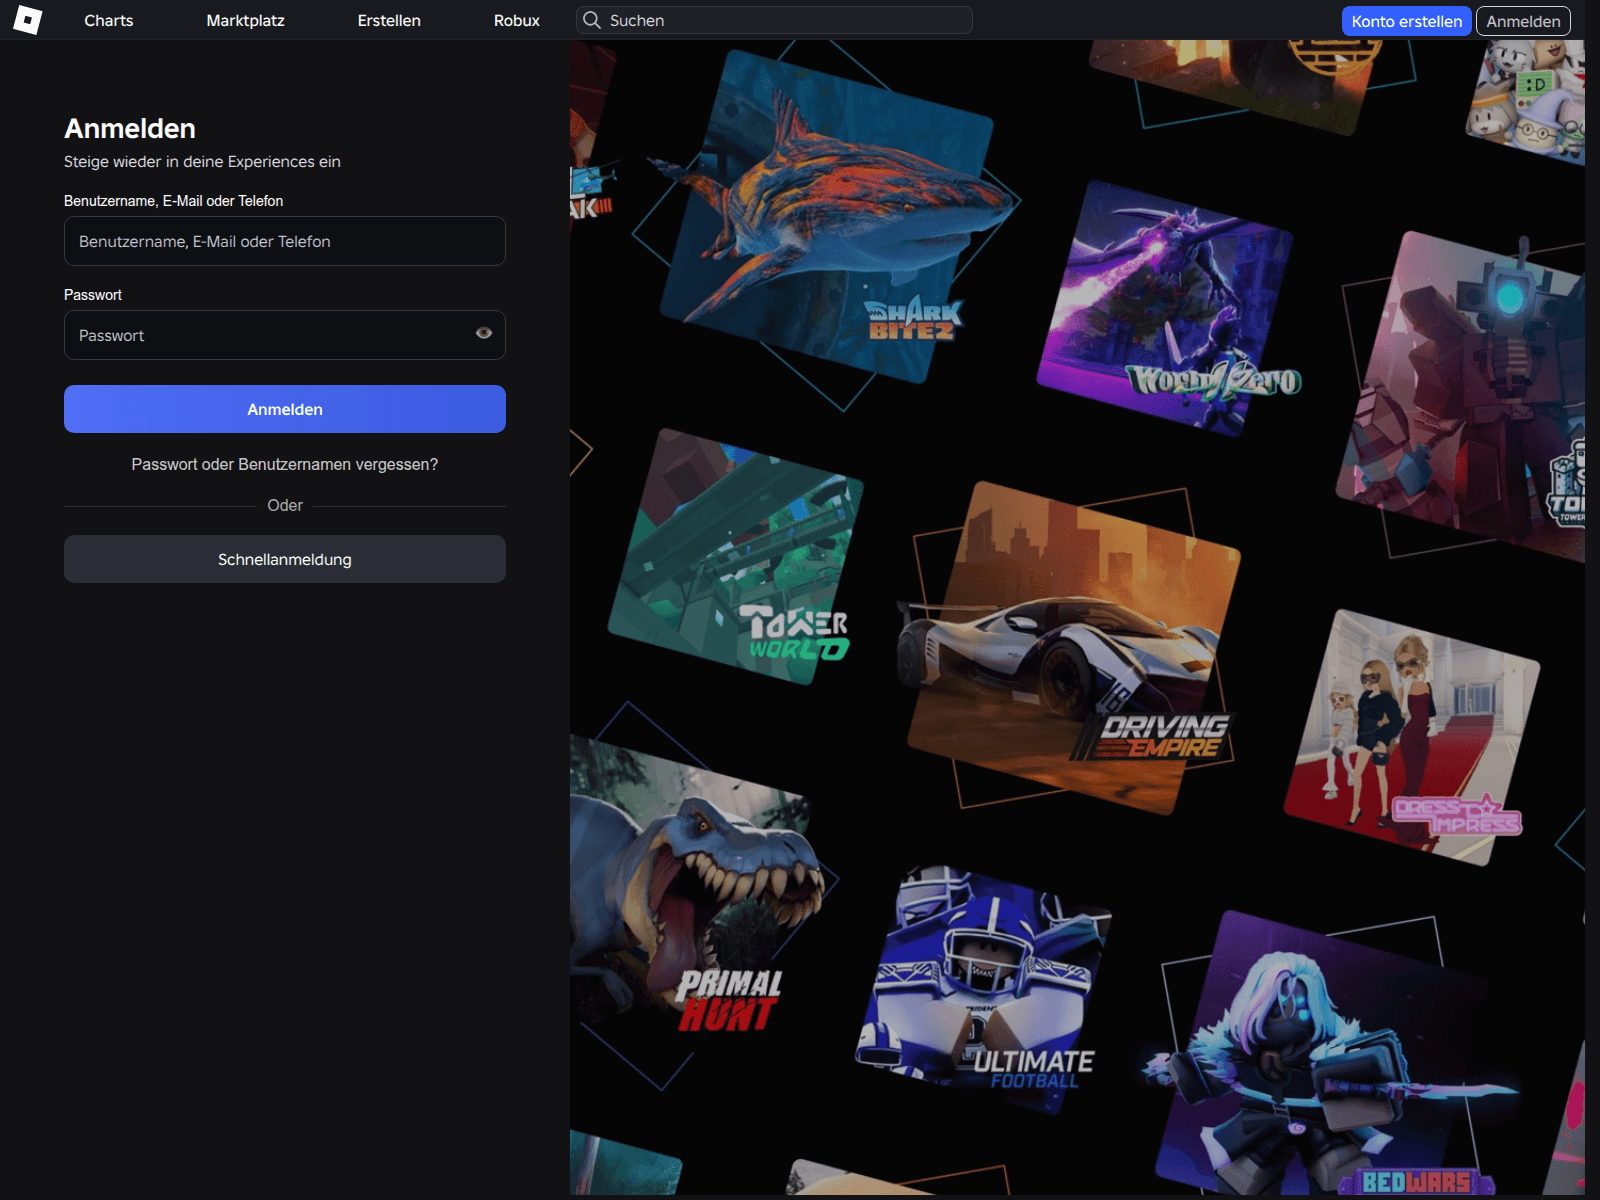1600x1200 pixels.
Task: Click the search magnifier icon
Action: click(x=592, y=20)
